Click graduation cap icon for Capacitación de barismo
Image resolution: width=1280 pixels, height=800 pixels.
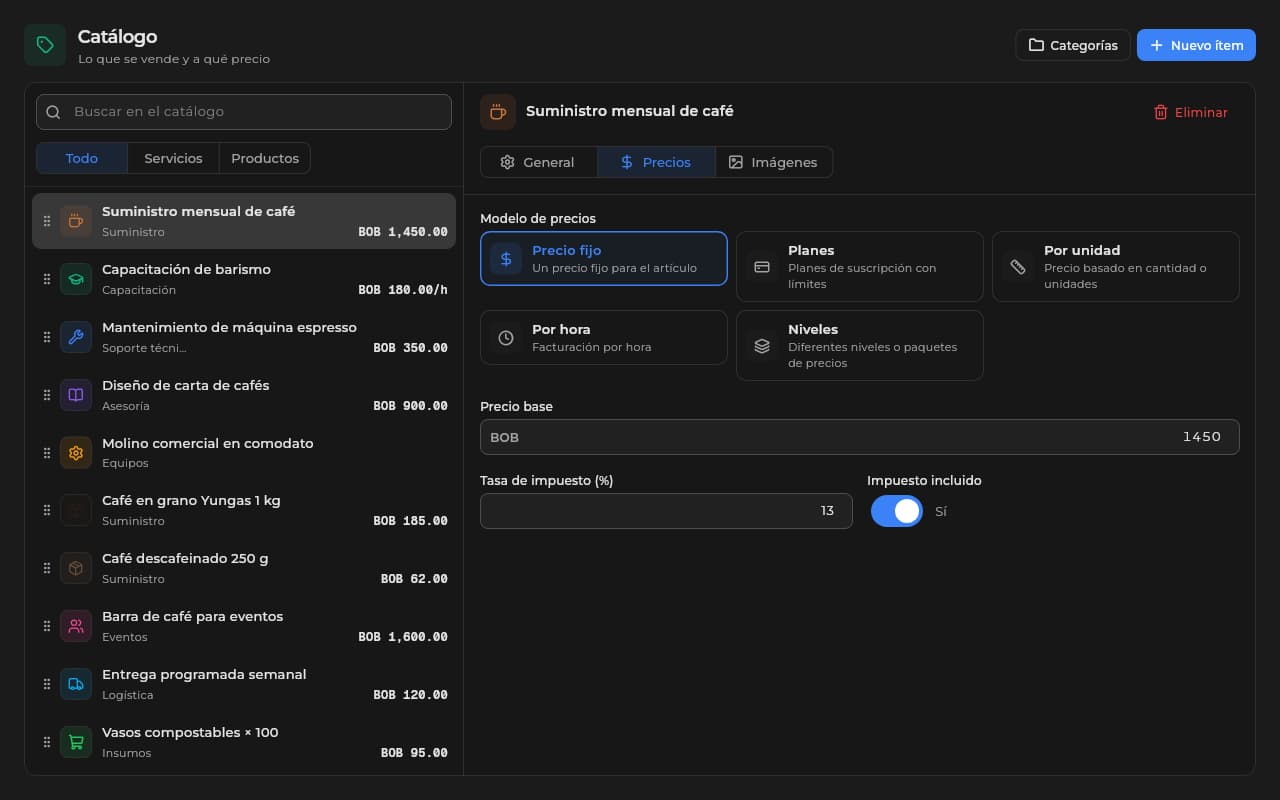[x=76, y=279]
